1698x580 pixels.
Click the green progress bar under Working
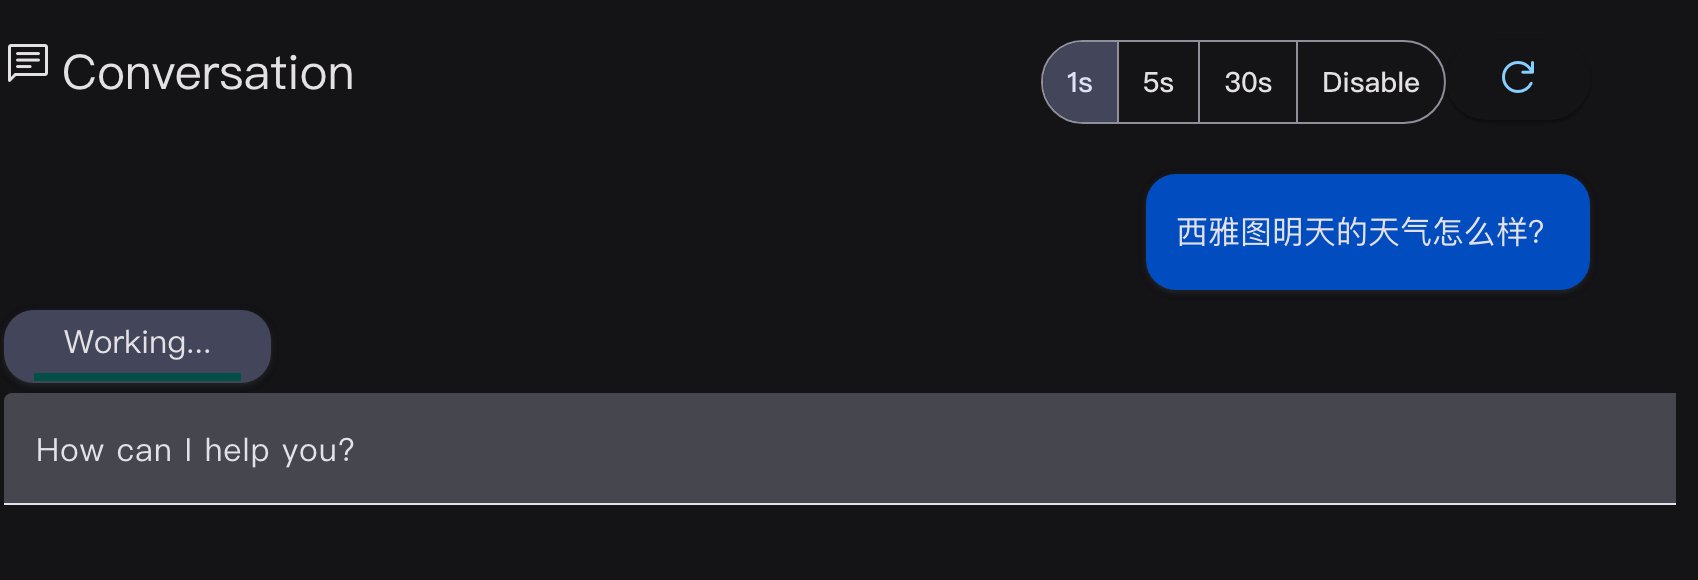coord(137,377)
